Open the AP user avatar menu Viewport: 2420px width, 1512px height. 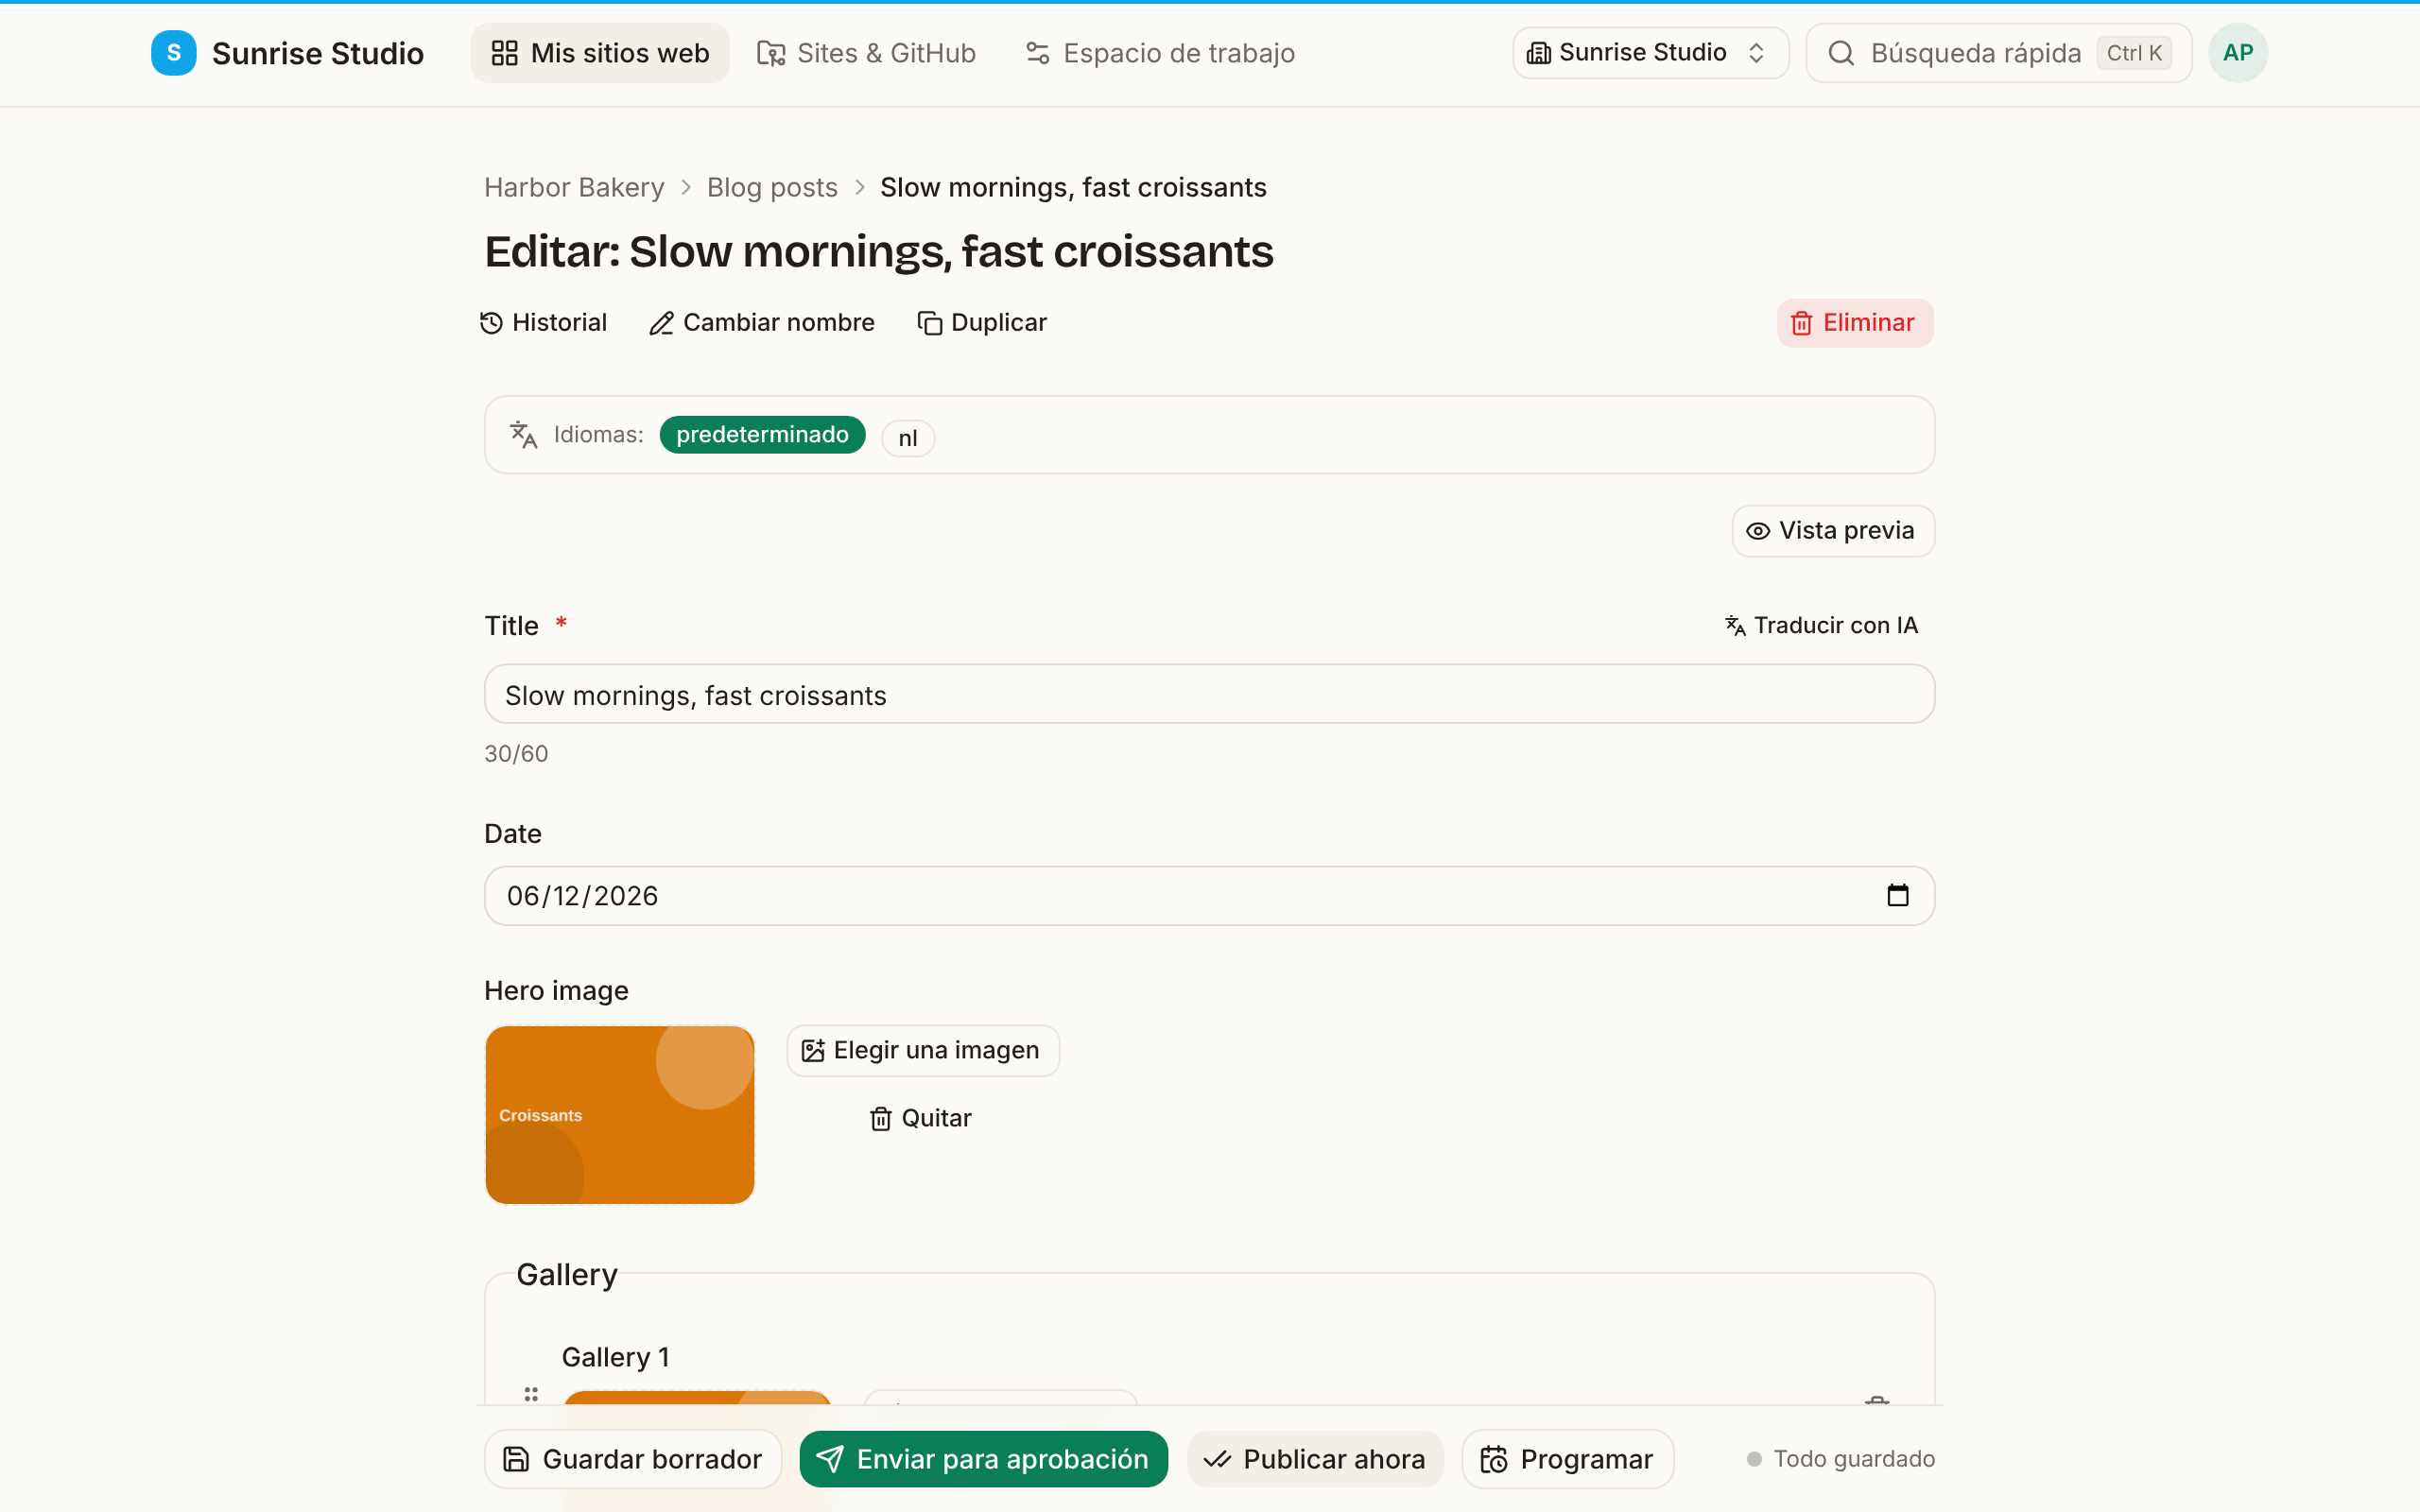tap(2237, 53)
